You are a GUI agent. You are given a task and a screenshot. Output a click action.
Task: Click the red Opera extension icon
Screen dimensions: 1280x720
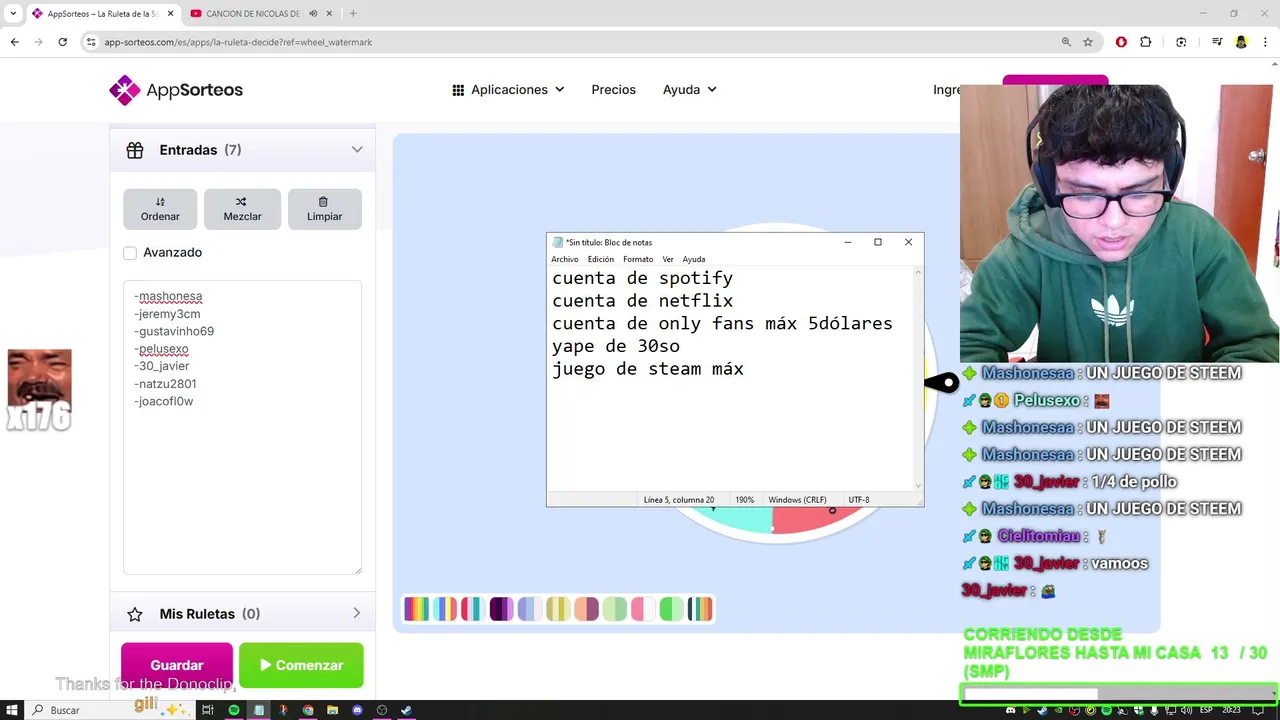tap(1121, 42)
